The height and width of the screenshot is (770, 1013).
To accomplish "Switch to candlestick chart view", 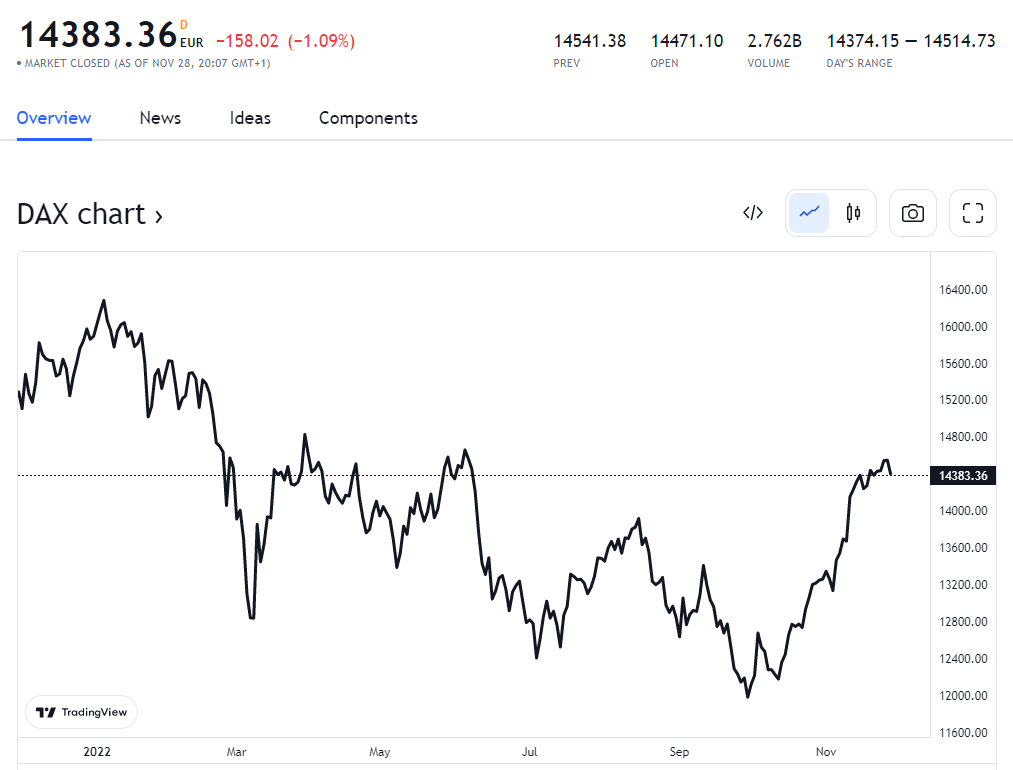I will [x=853, y=213].
